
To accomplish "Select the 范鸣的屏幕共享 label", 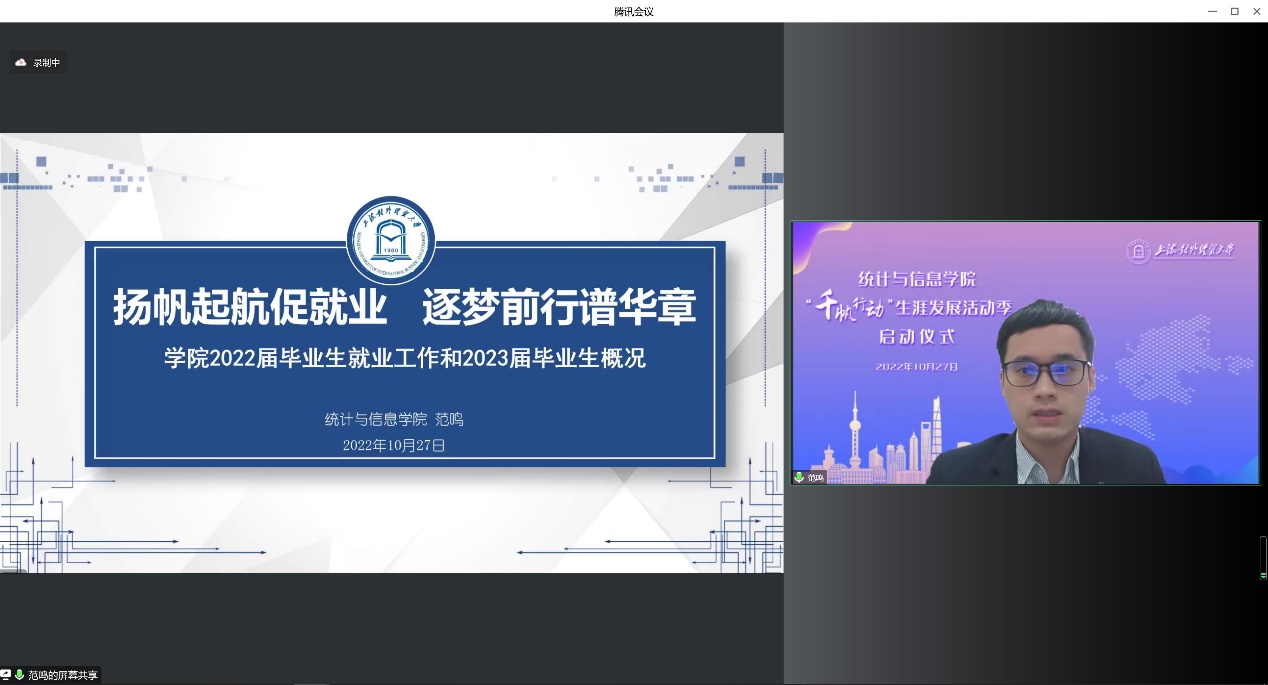I will coord(62,676).
